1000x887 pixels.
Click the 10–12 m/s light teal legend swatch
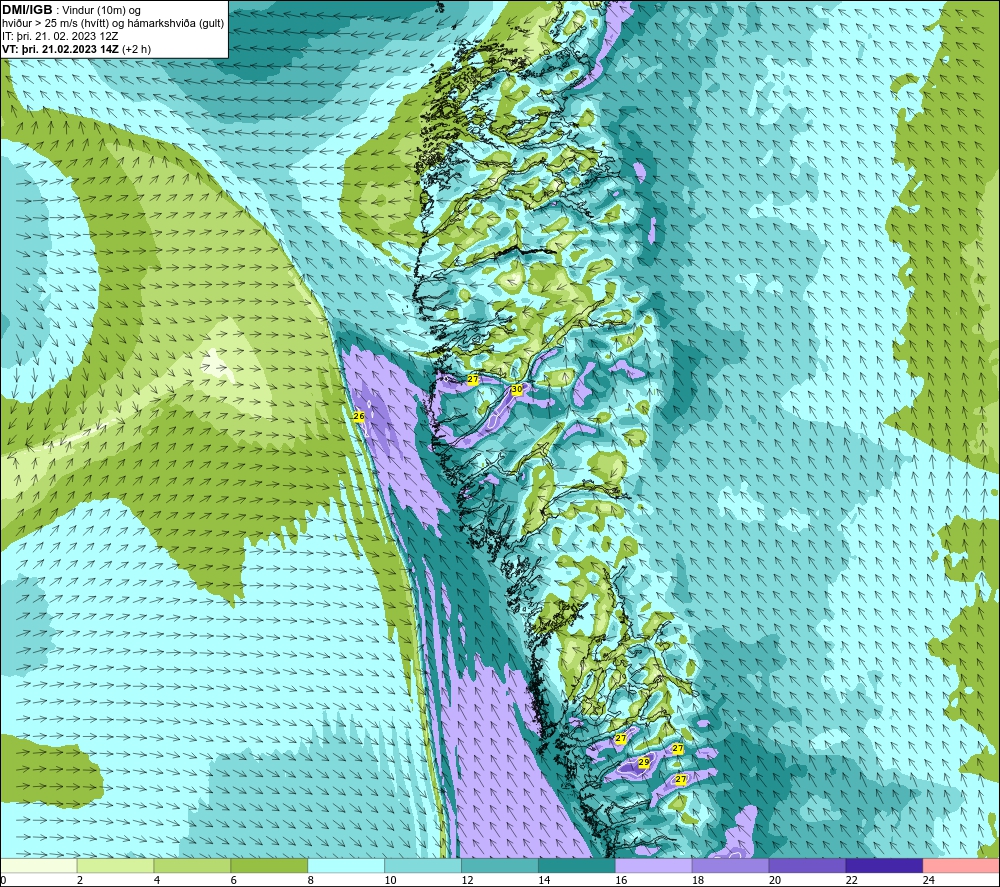pyautogui.click(x=423, y=865)
